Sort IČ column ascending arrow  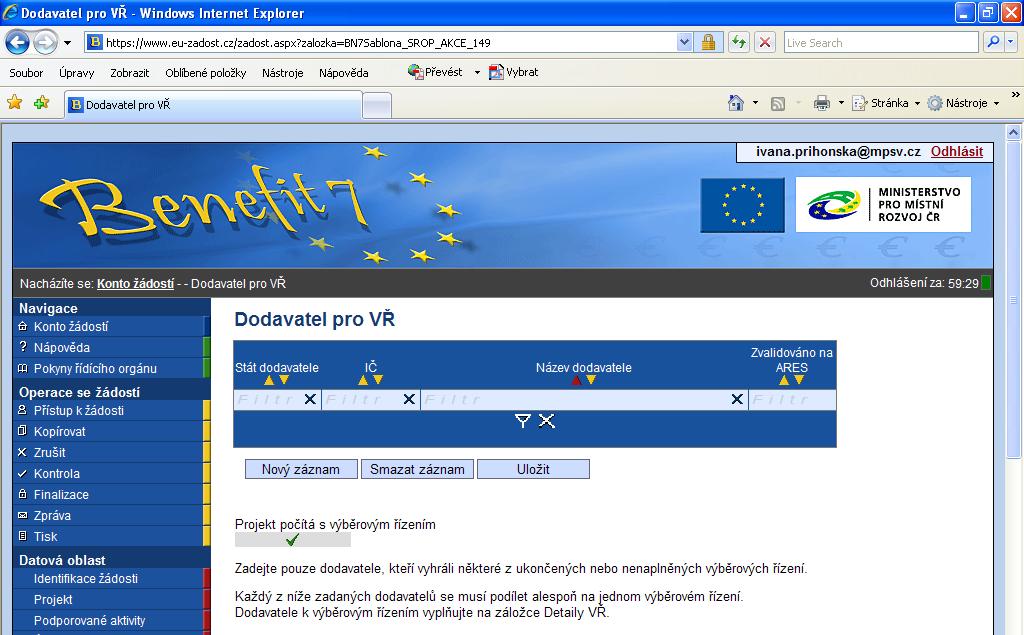(363, 380)
